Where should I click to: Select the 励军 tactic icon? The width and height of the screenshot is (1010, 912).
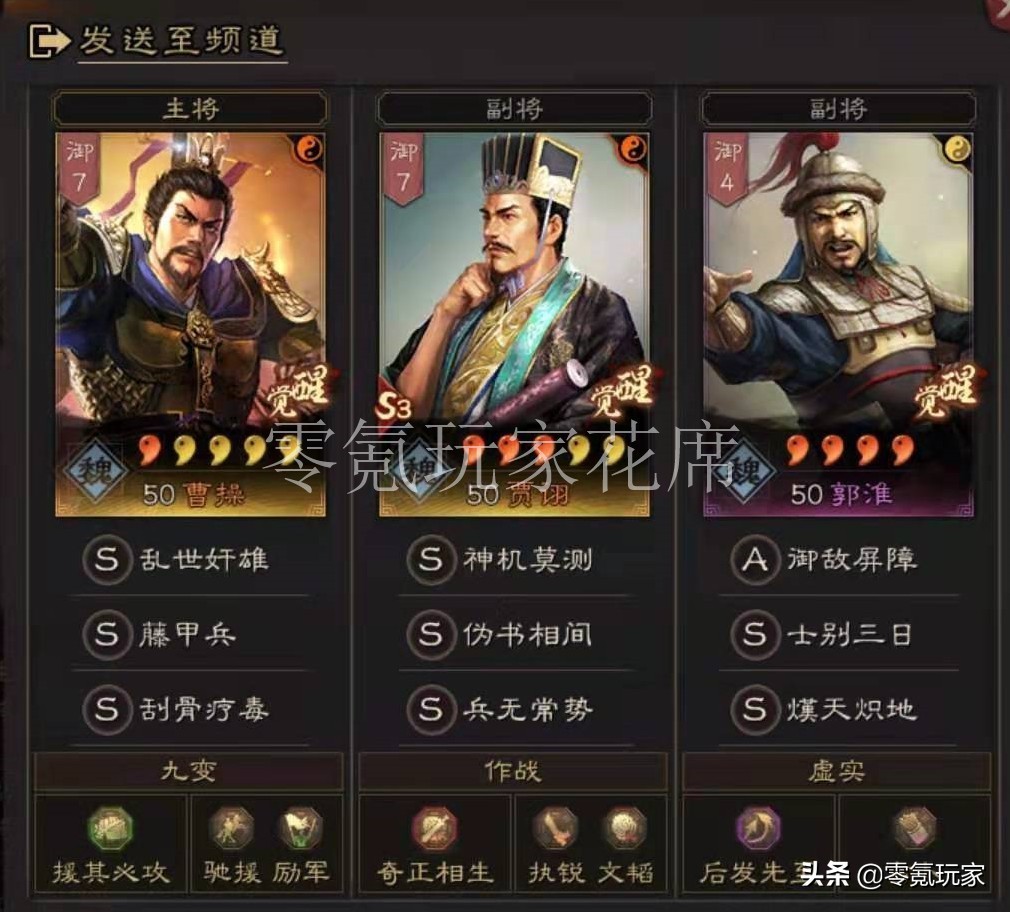tap(300, 829)
